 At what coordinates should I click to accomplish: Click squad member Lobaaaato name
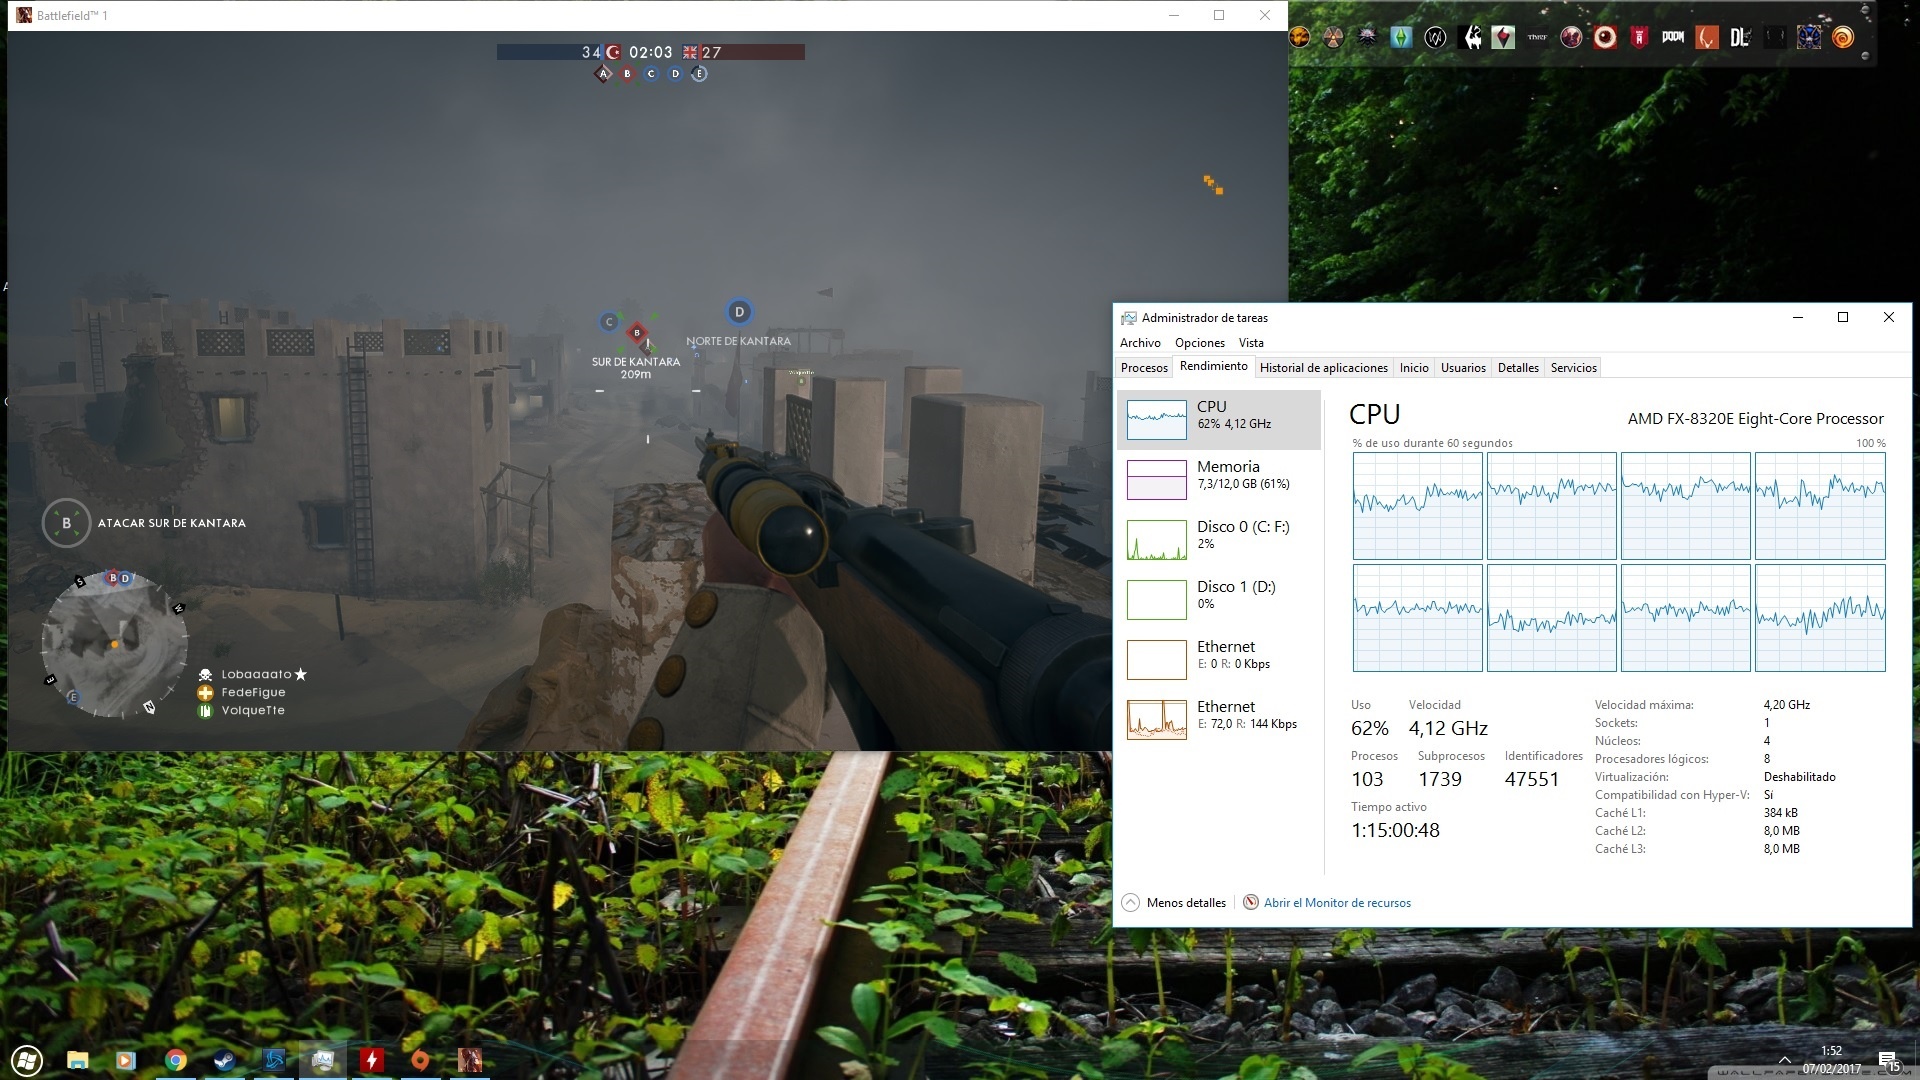point(256,674)
